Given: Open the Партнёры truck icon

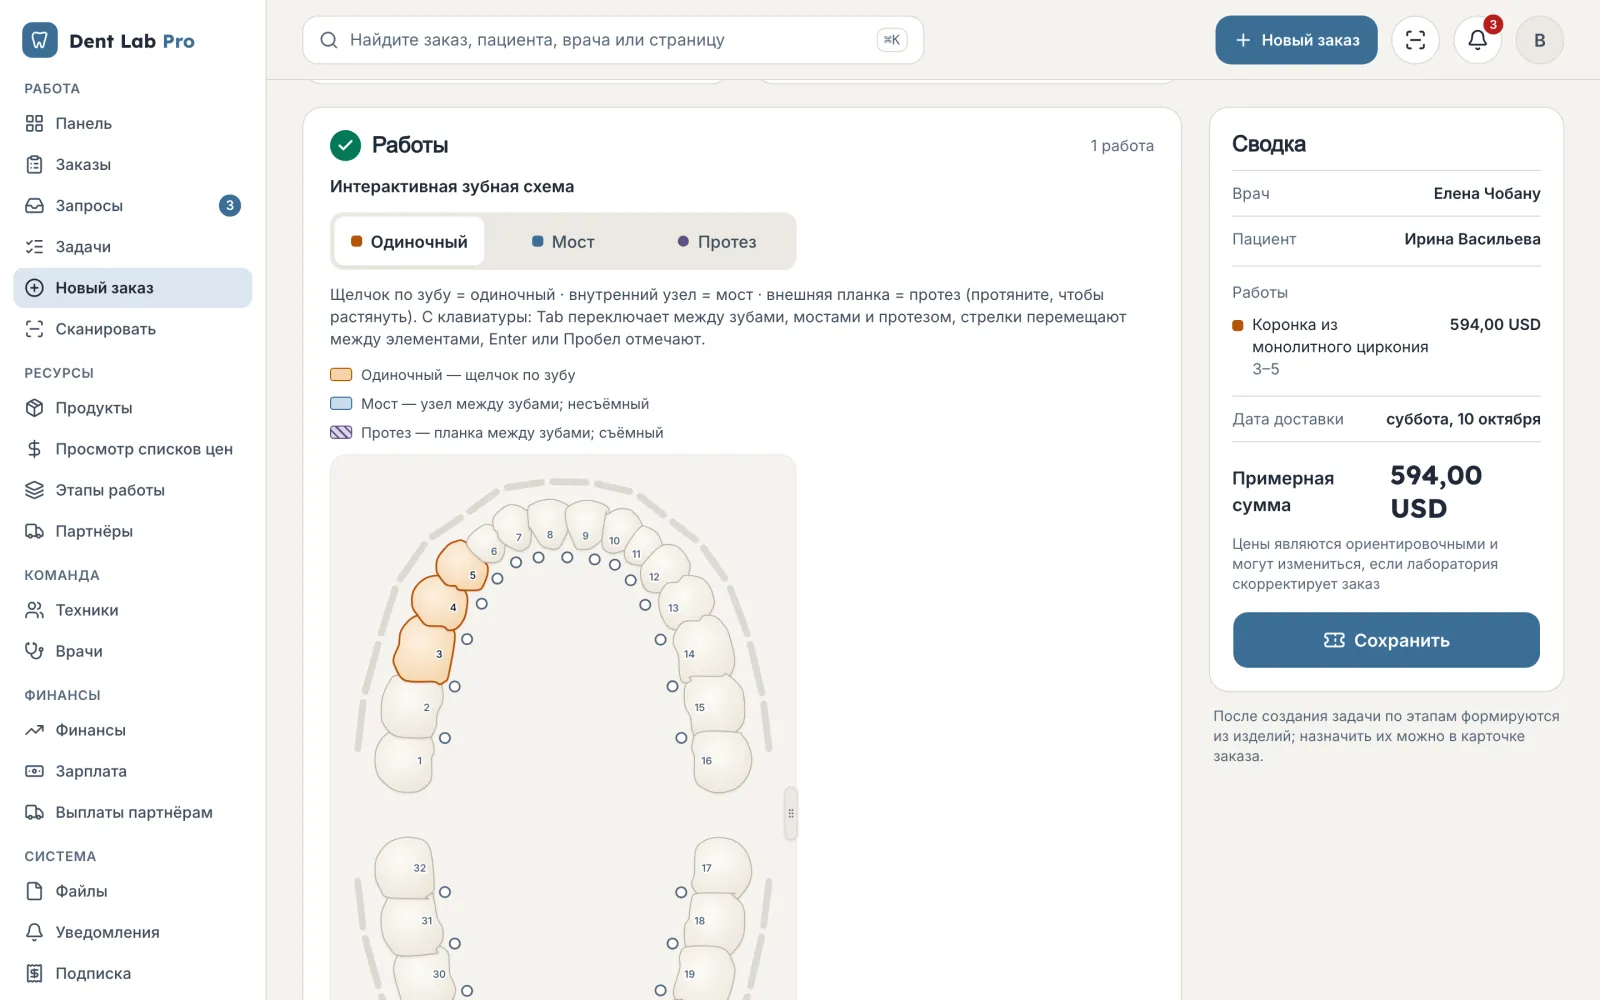Looking at the screenshot, I should point(34,531).
